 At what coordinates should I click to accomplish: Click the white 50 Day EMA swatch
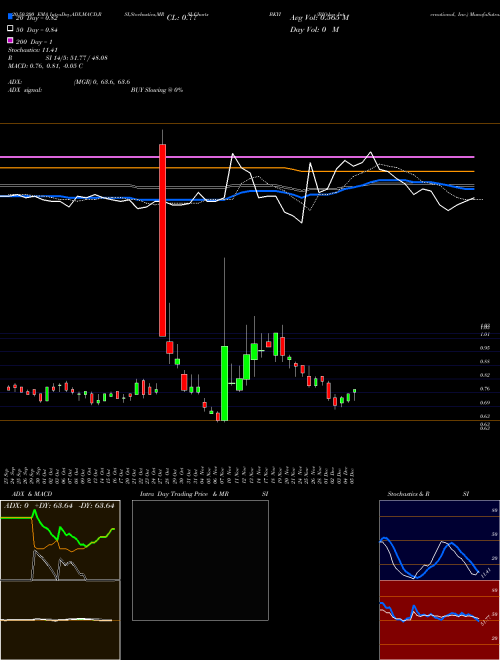pyautogui.click(x=10, y=29)
